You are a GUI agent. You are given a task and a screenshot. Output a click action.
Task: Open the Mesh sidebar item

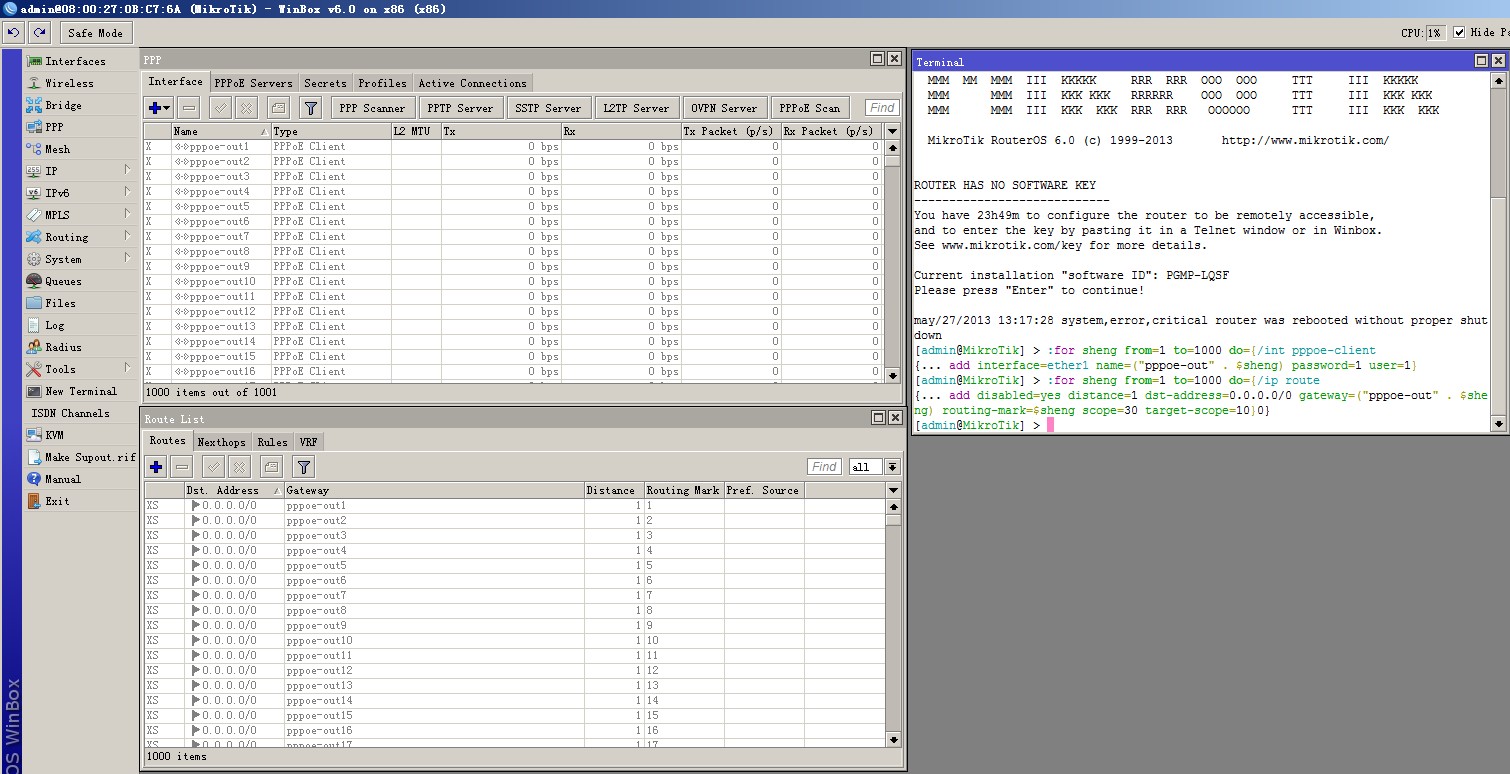click(x=57, y=149)
